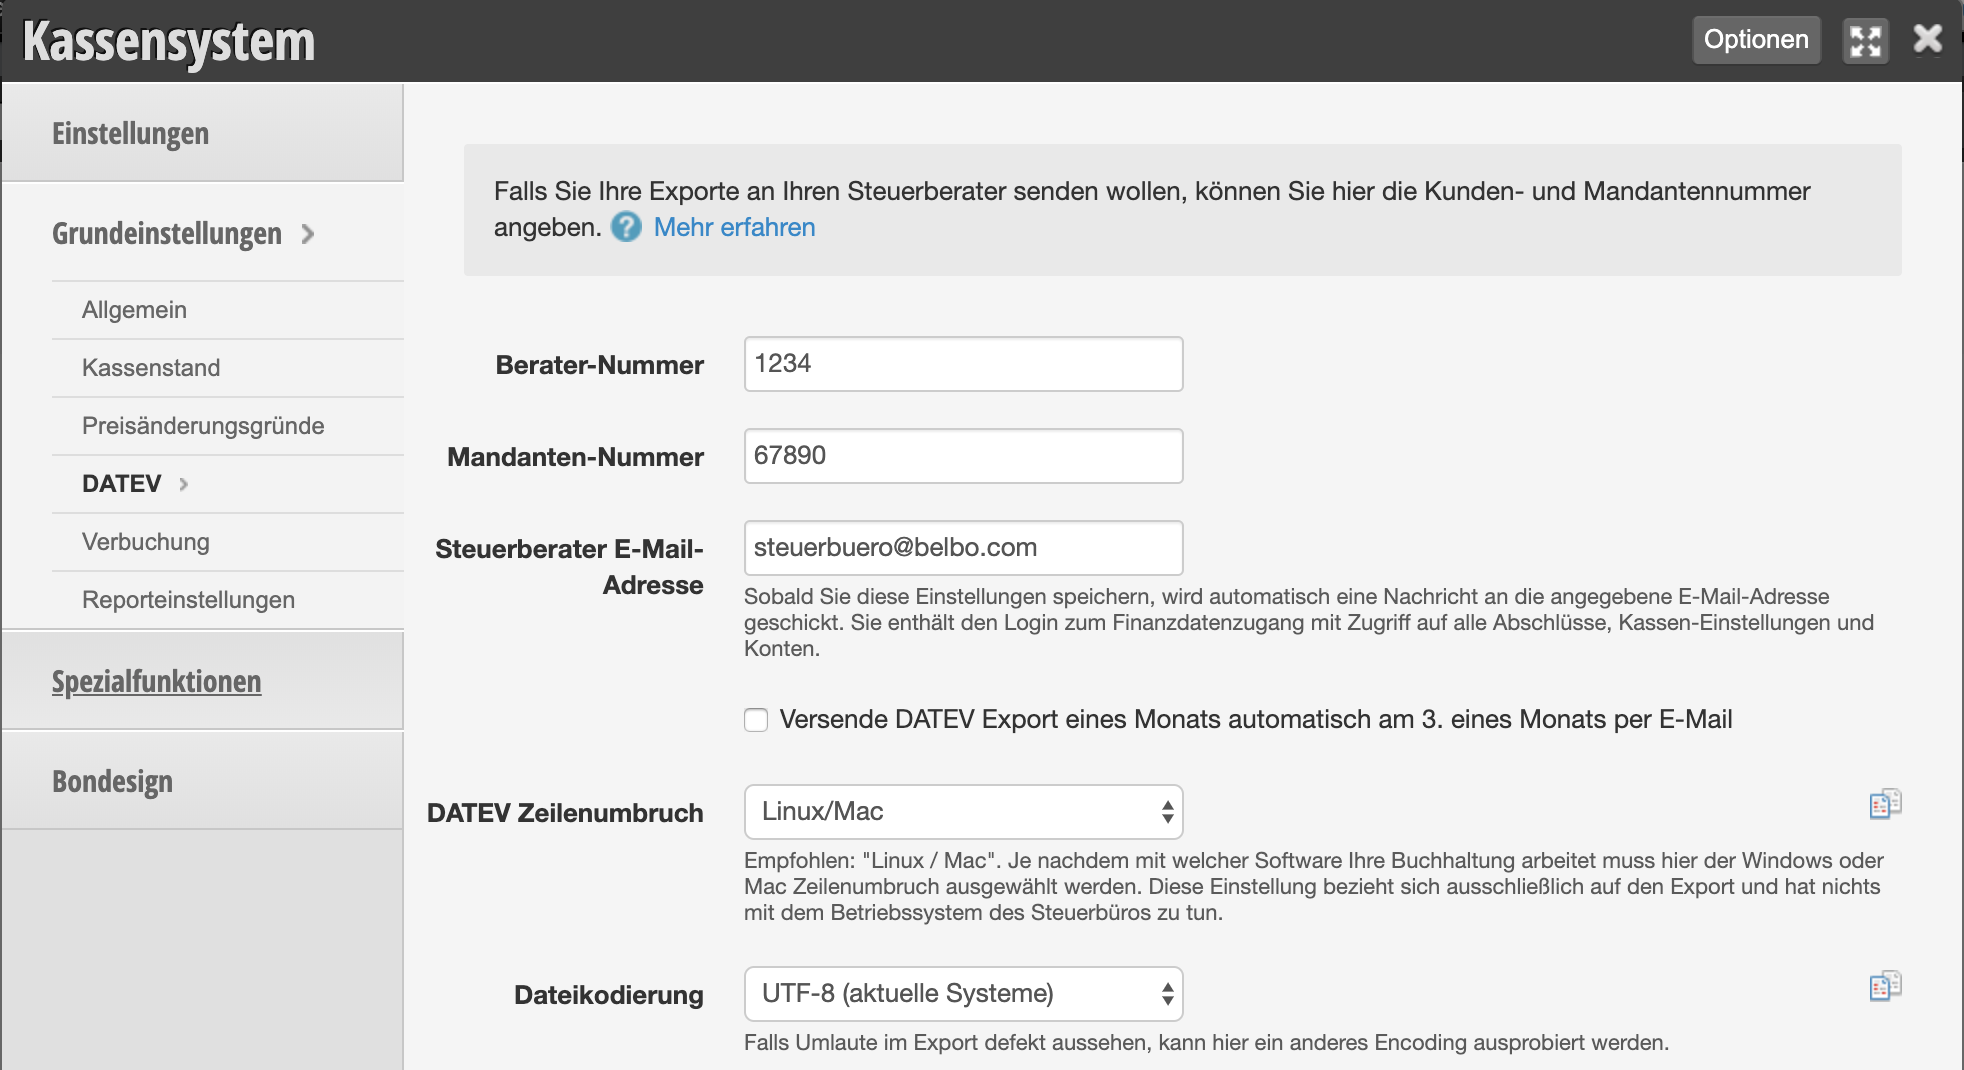Enable automatic monthly DATEV export checkbox
The height and width of the screenshot is (1070, 1964).
[x=756, y=720]
